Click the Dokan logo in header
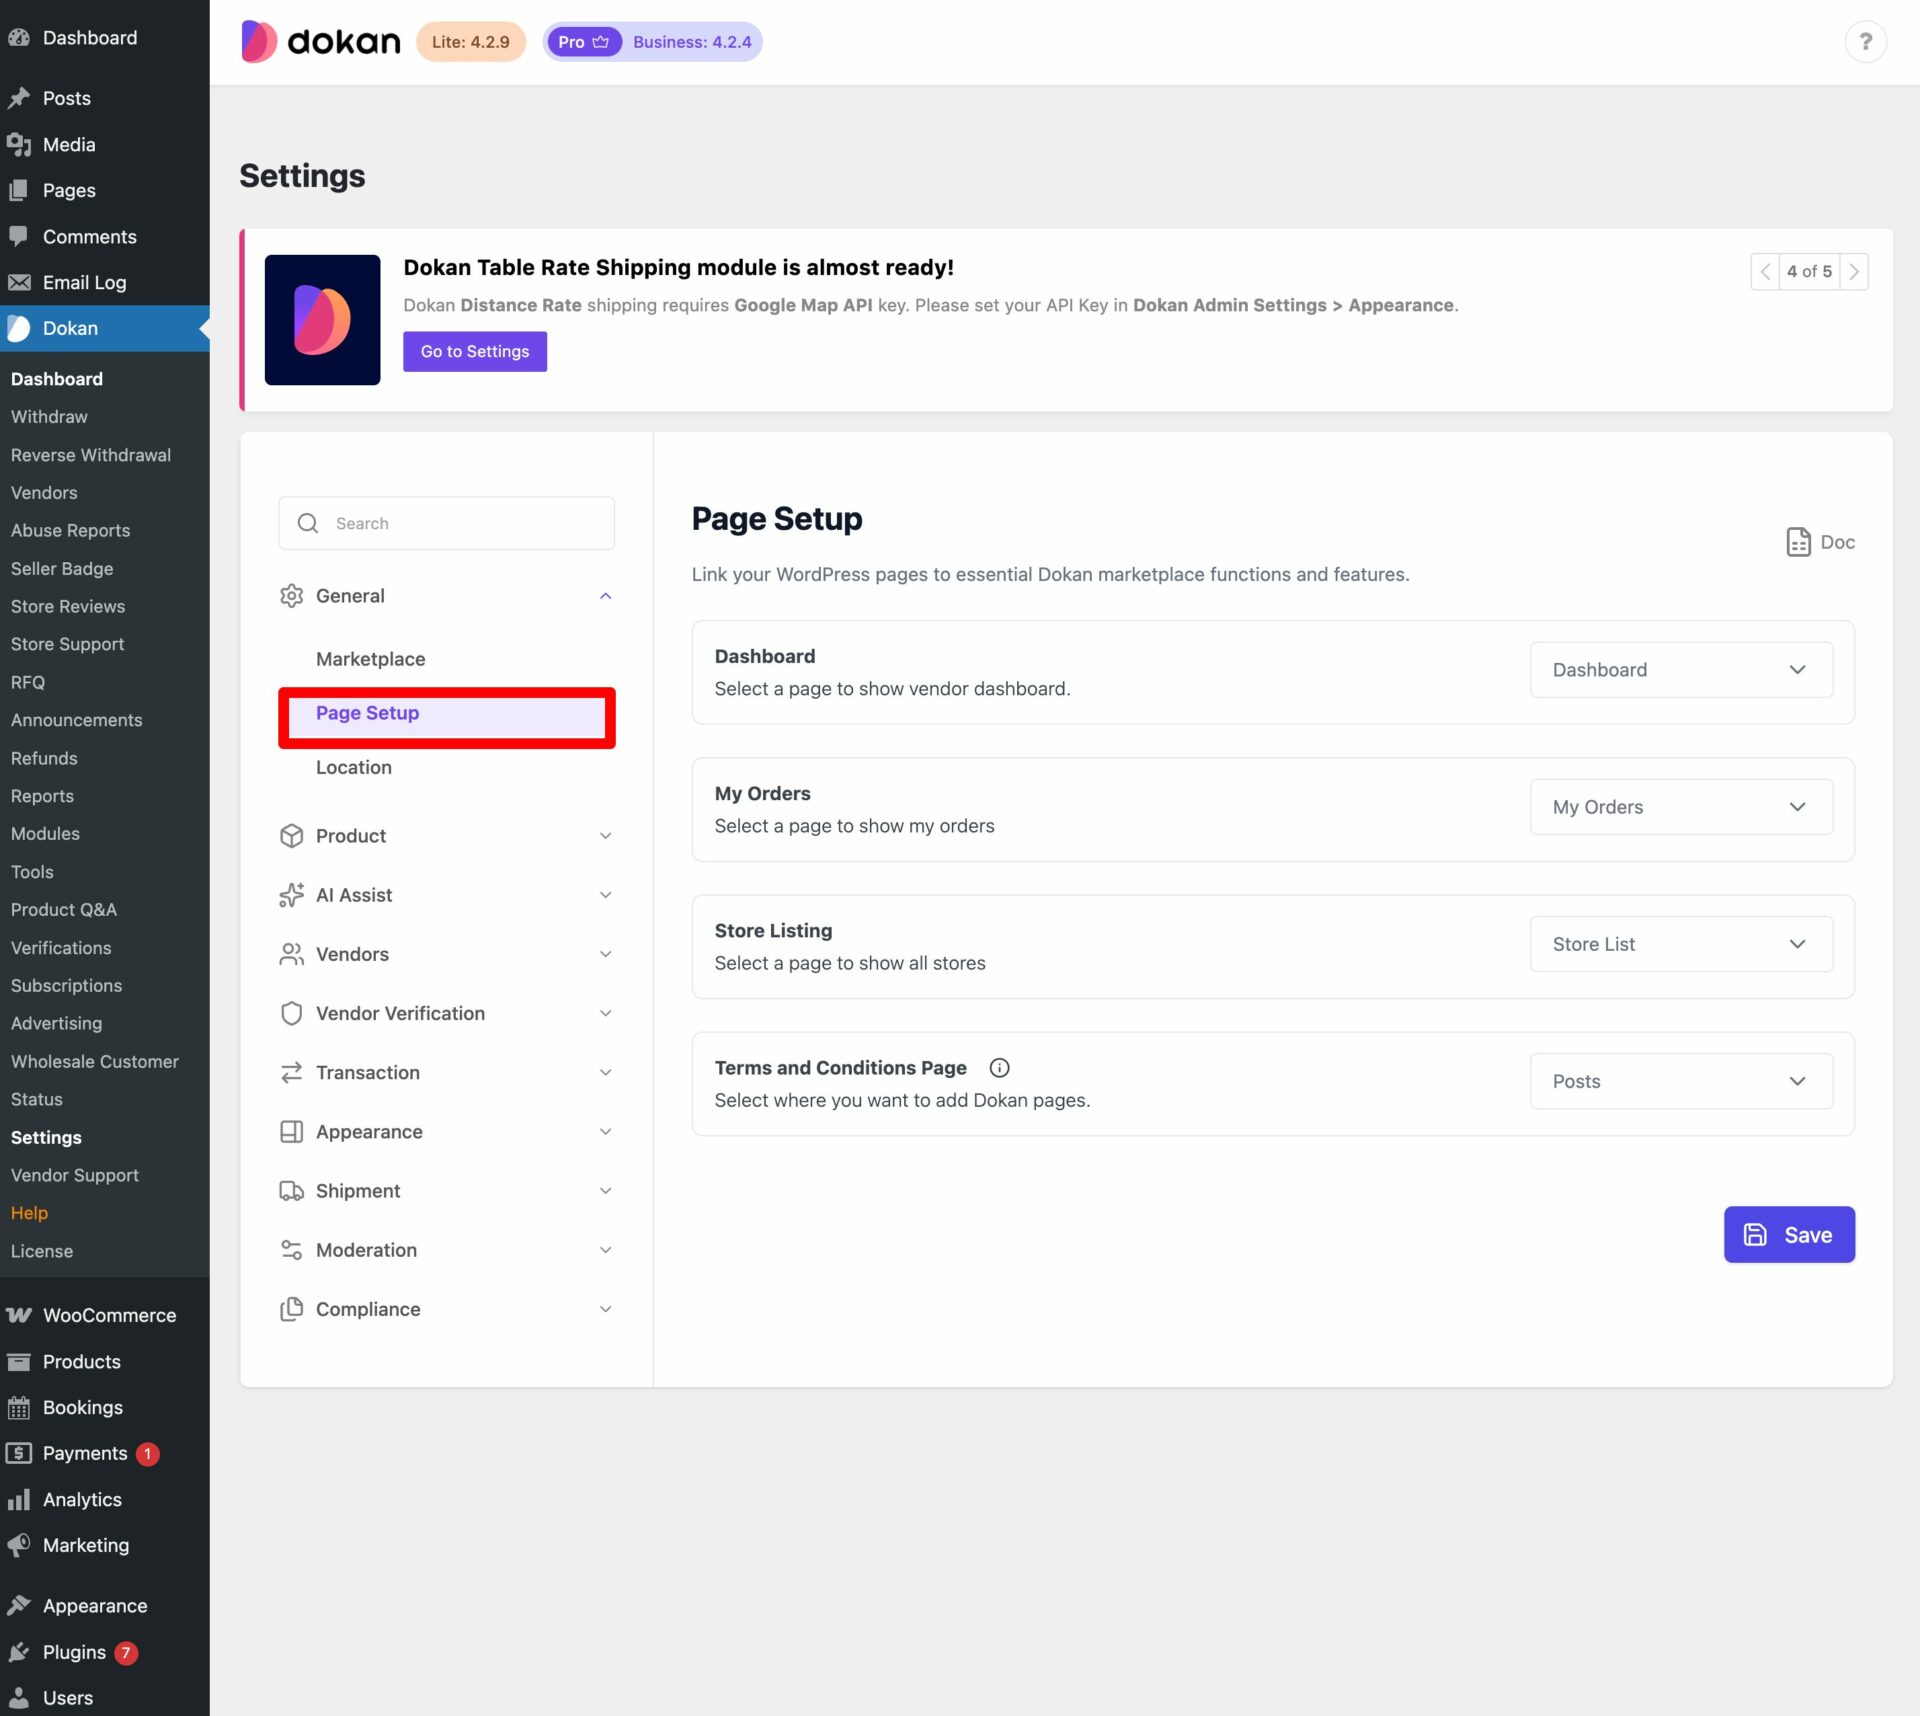The image size is (1920, 1716). [x=320, y=42]
